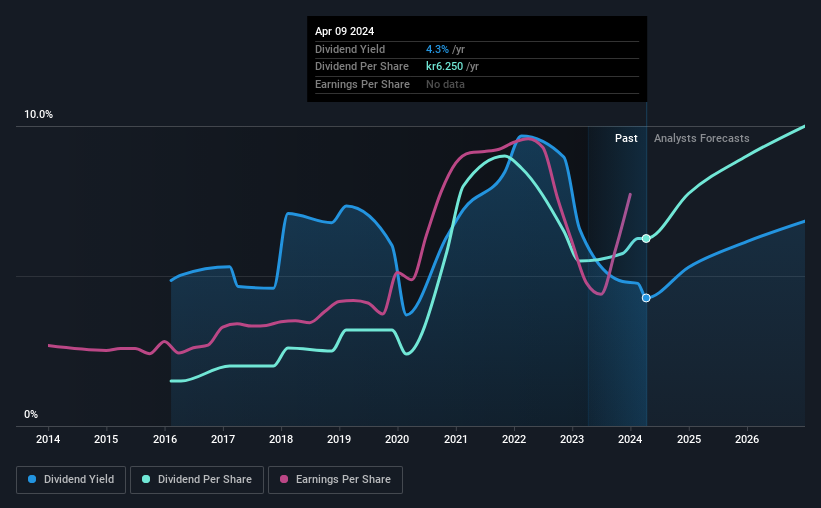Click the Analysts Forecasts label
The image size is (821, 508).
pyautogui.click(x=702, y=138)
